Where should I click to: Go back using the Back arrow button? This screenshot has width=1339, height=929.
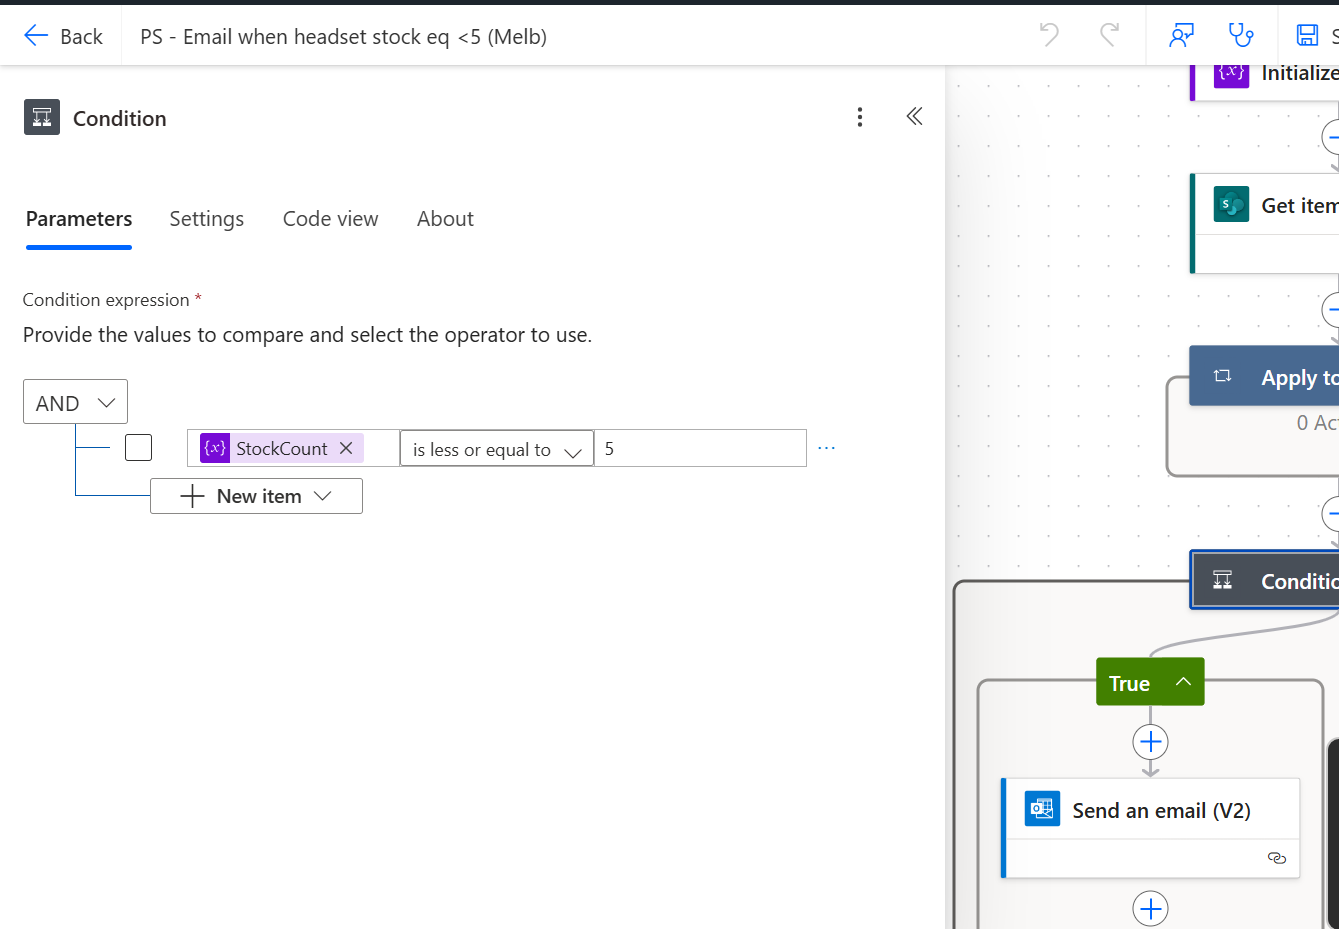62,36
